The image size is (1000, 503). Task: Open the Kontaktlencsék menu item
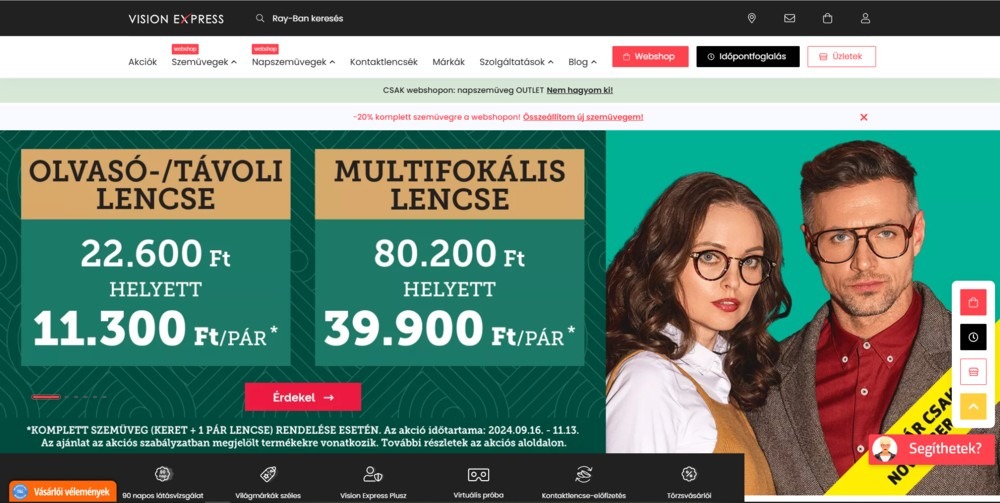pyautogui.click(x=384, y=62)
